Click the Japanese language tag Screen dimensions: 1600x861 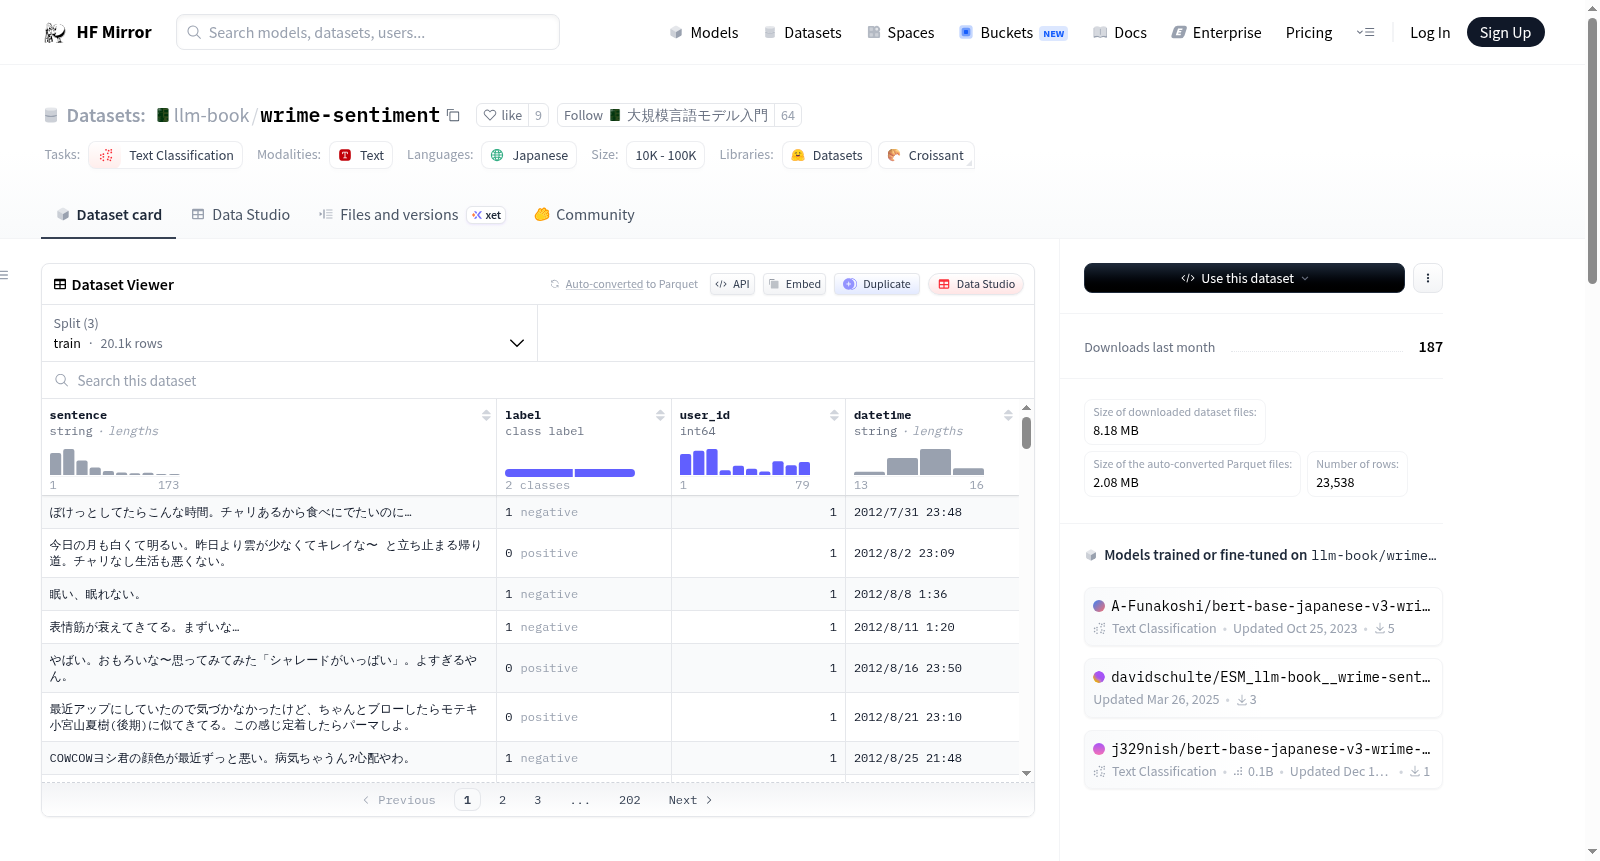529,155
